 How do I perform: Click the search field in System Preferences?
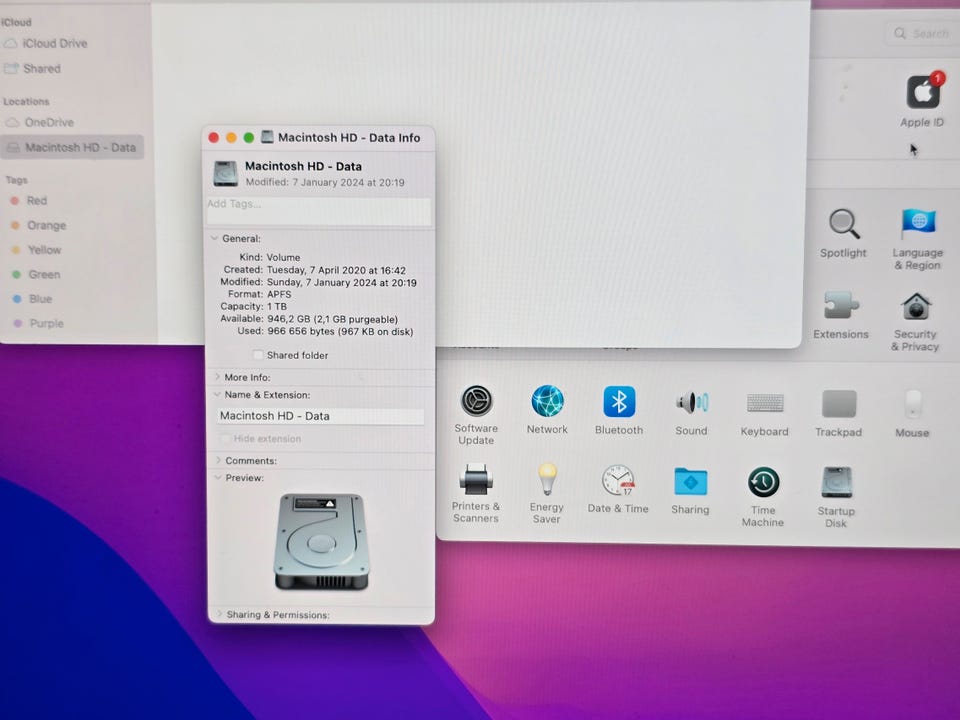click(923, 34)
